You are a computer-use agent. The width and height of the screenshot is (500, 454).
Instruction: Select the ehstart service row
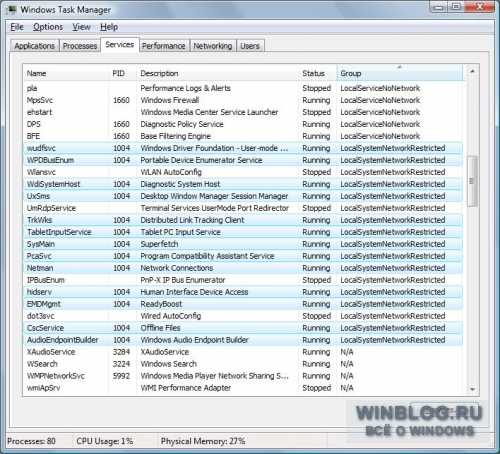click(x=243, y=112)
